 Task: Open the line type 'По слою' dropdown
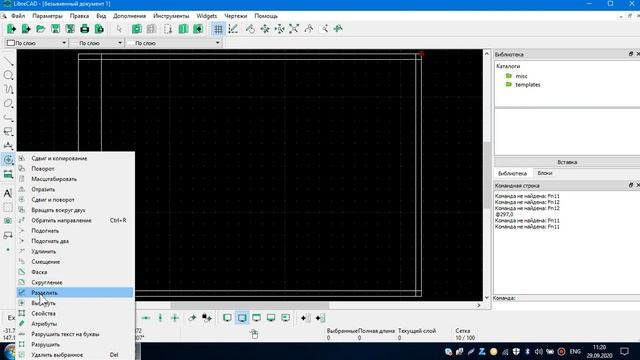tap(173, 43)
